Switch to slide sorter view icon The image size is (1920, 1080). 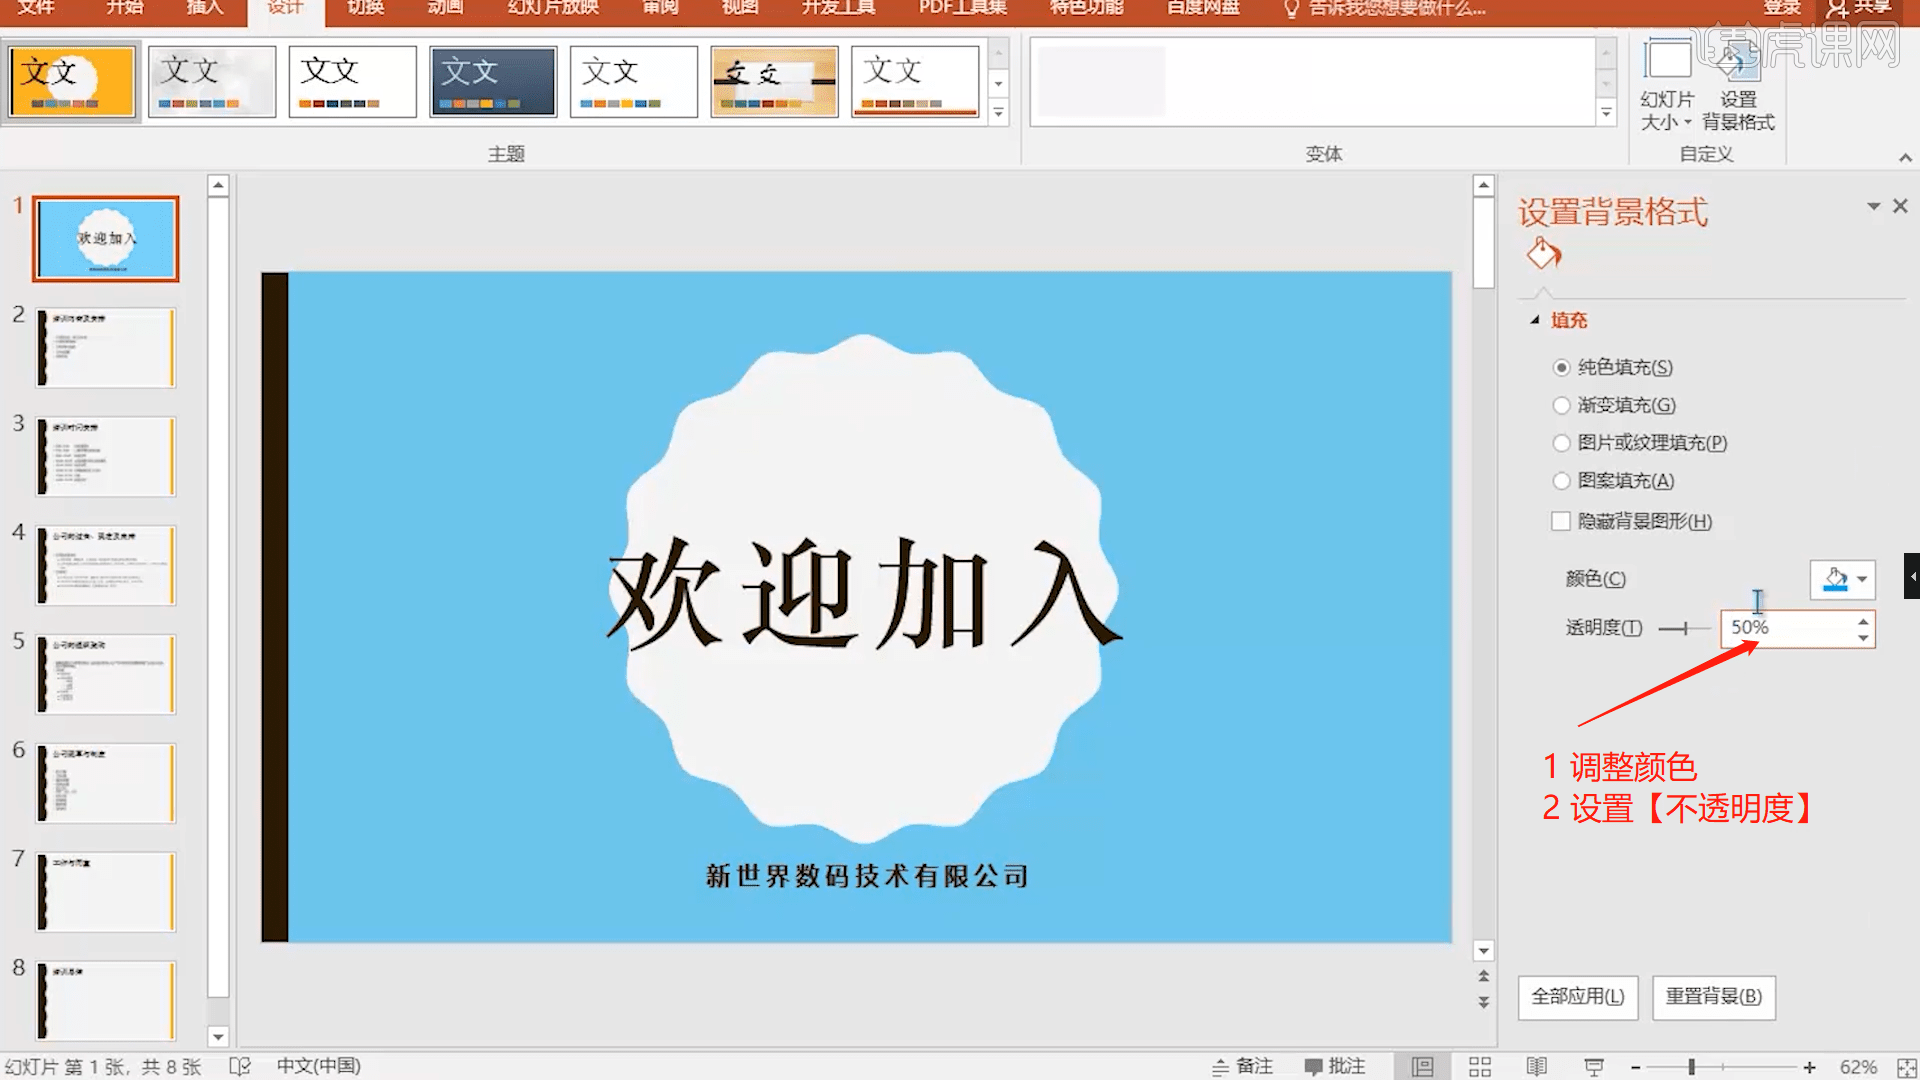[x=1480, y=1067]
